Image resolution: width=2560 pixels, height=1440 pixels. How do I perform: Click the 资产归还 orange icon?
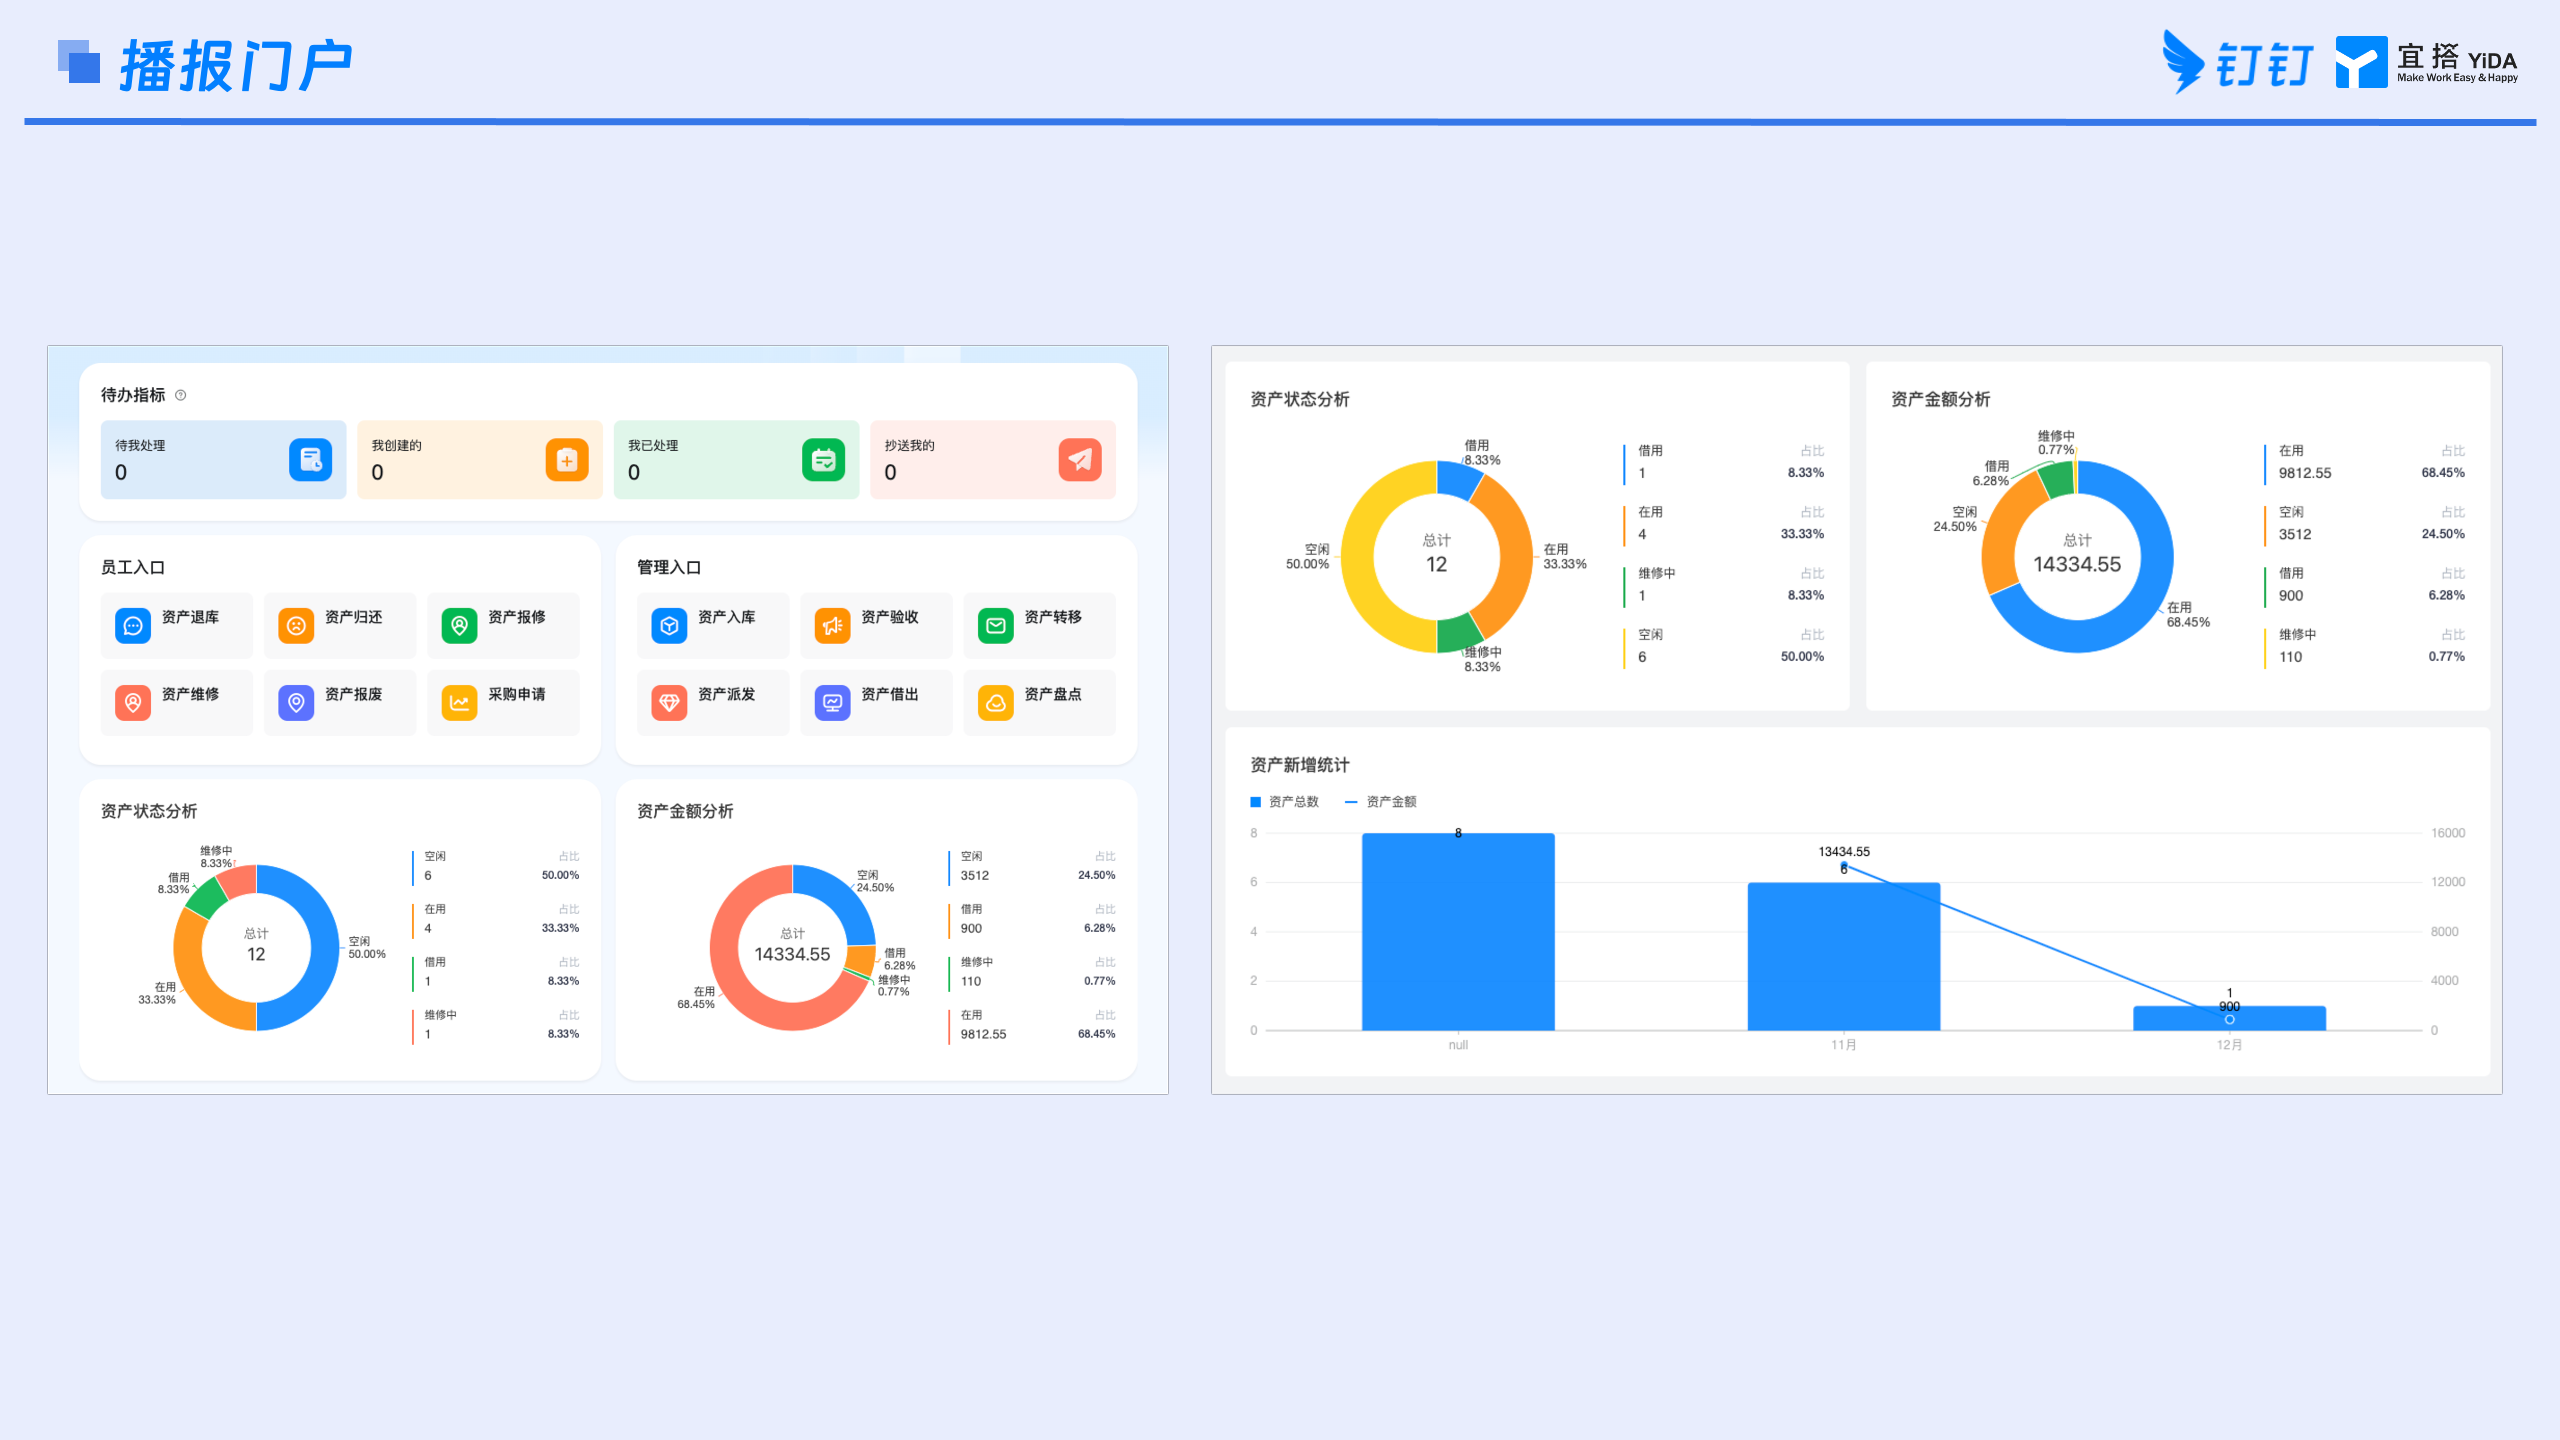pyautogui.click(x=296, y=626)
